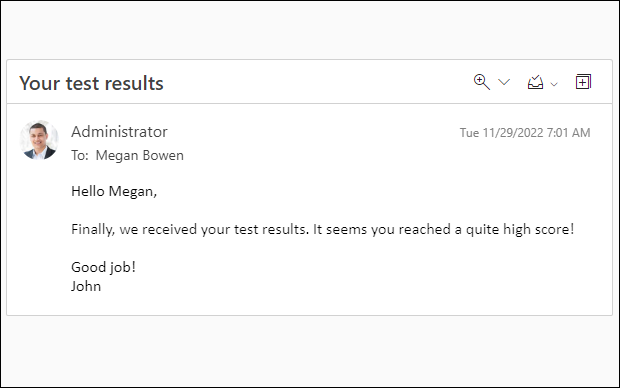Click the 'Hello Megan,' greeting line

coord(114,191)
